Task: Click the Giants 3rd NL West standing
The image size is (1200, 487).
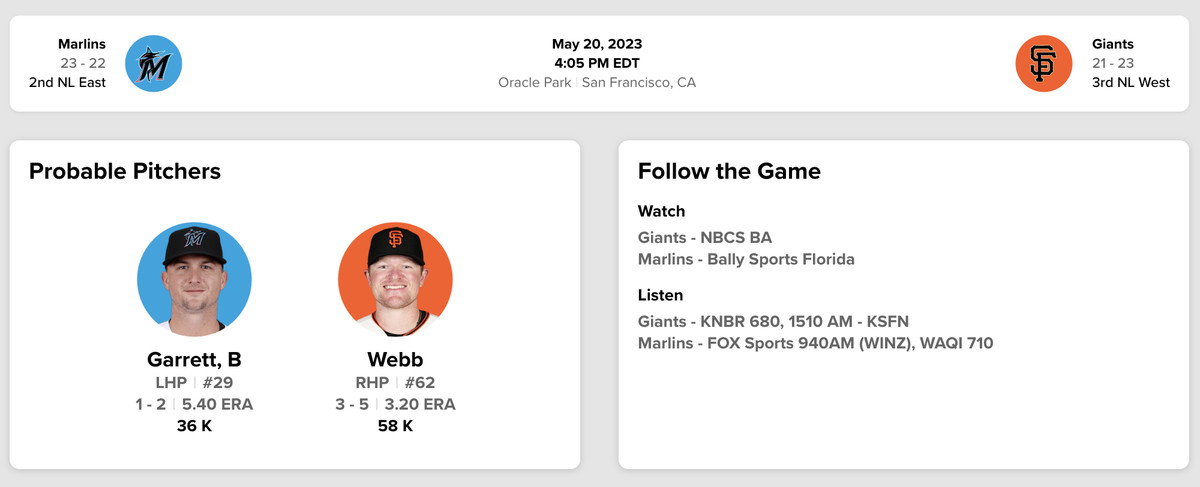Action: point(1131,82)
